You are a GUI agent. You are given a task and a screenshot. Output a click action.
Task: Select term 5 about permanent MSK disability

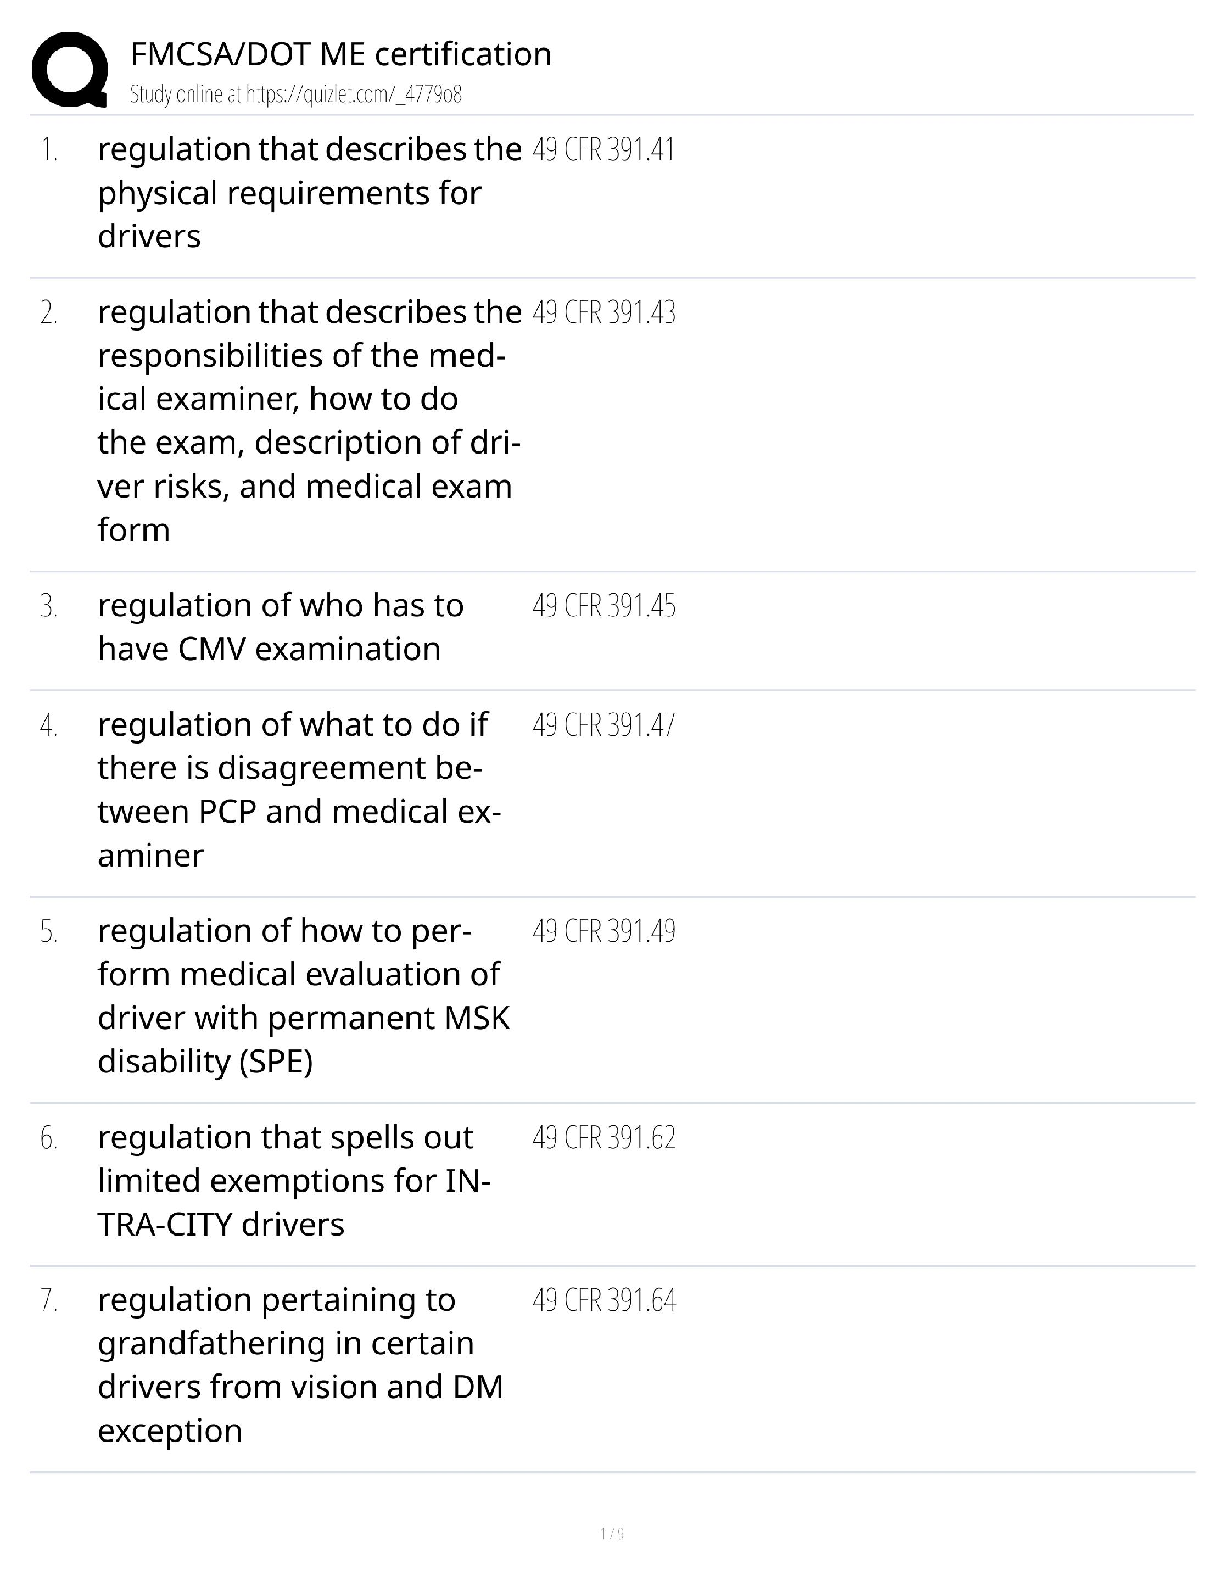tap(304, 996)
